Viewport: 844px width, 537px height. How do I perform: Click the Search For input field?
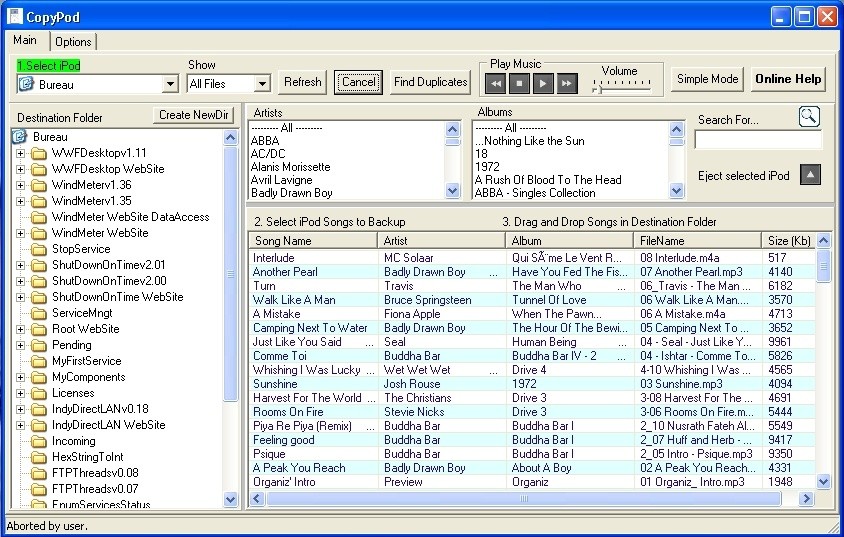pos(758,140)
